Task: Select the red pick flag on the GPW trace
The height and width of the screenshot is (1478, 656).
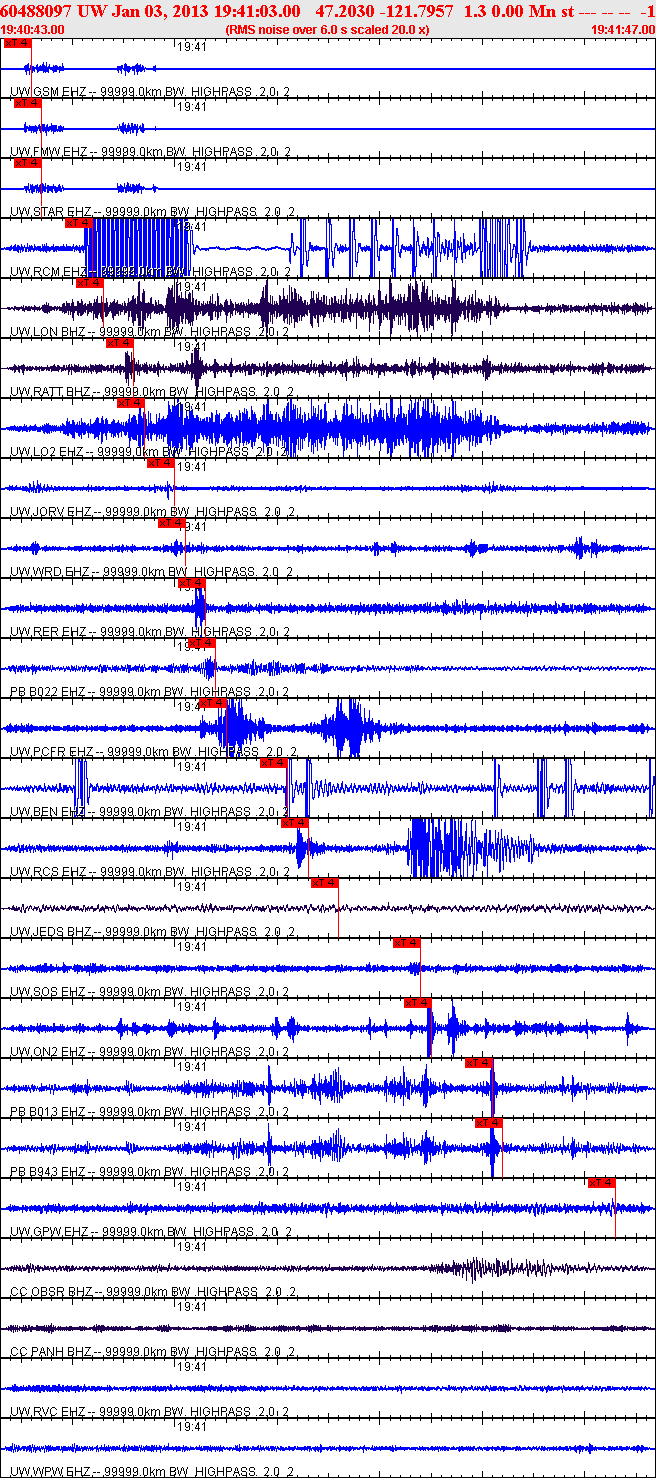Action: click(x=601, y=1182)
